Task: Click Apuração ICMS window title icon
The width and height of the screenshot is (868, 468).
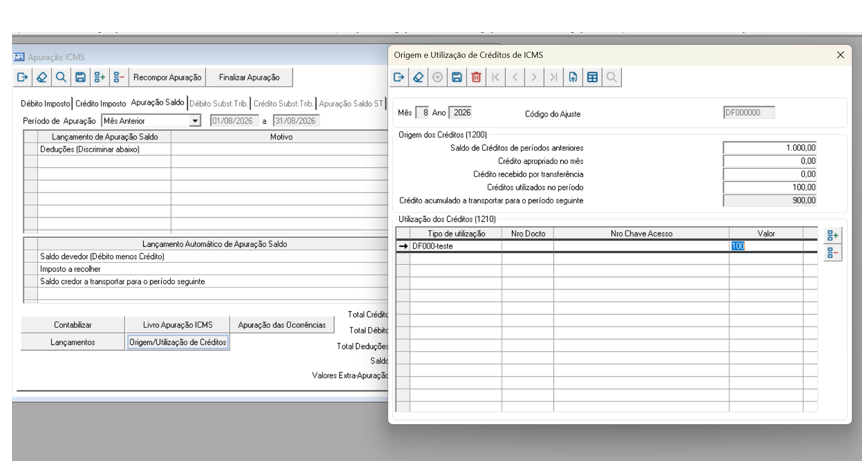Action: click(x=19, y=57)
